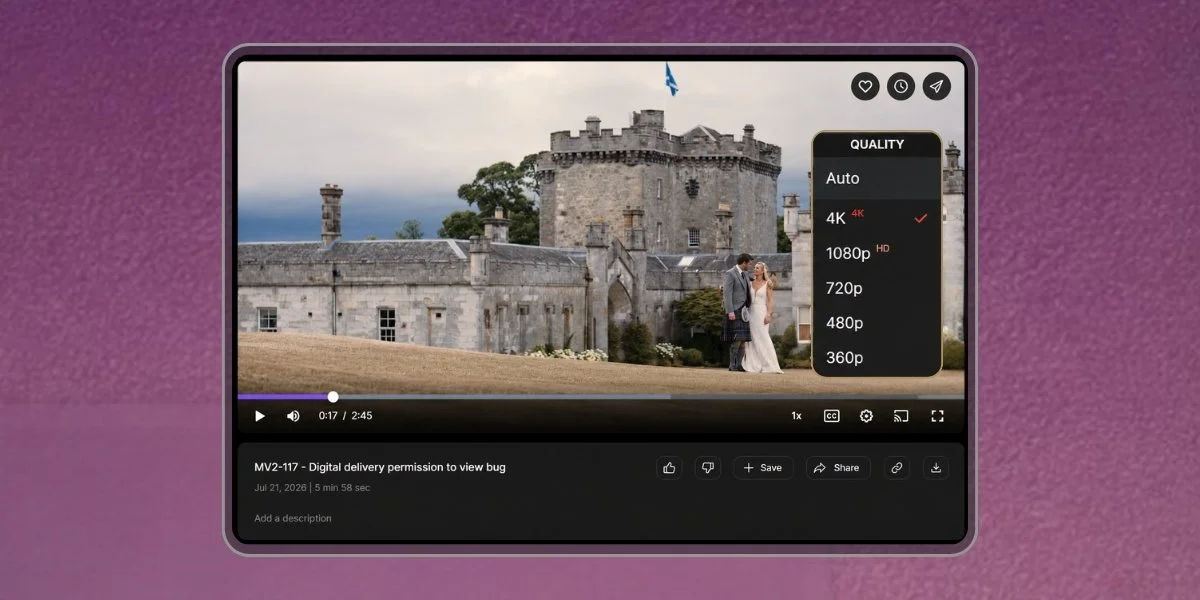Choose 1080p HD quality
1200x600 pixels.
point(877,253)
